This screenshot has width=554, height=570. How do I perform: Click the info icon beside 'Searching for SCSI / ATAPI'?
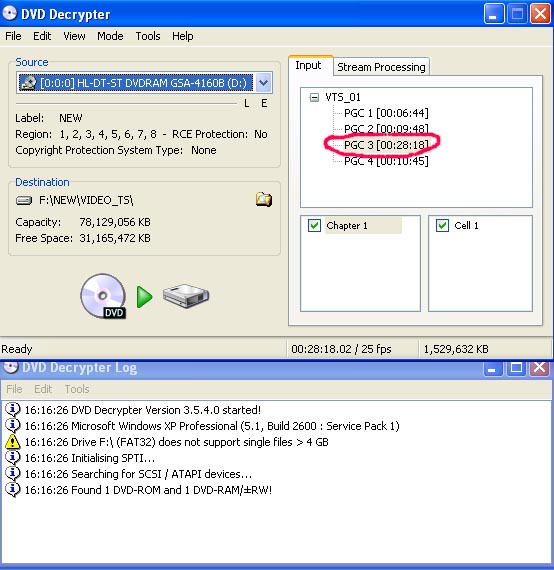13,474
